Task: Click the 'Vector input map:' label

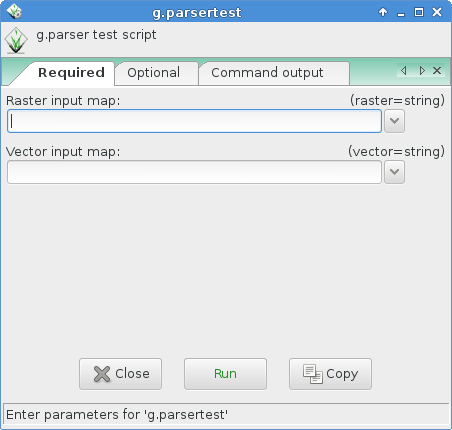Action: tap(63, 152)
